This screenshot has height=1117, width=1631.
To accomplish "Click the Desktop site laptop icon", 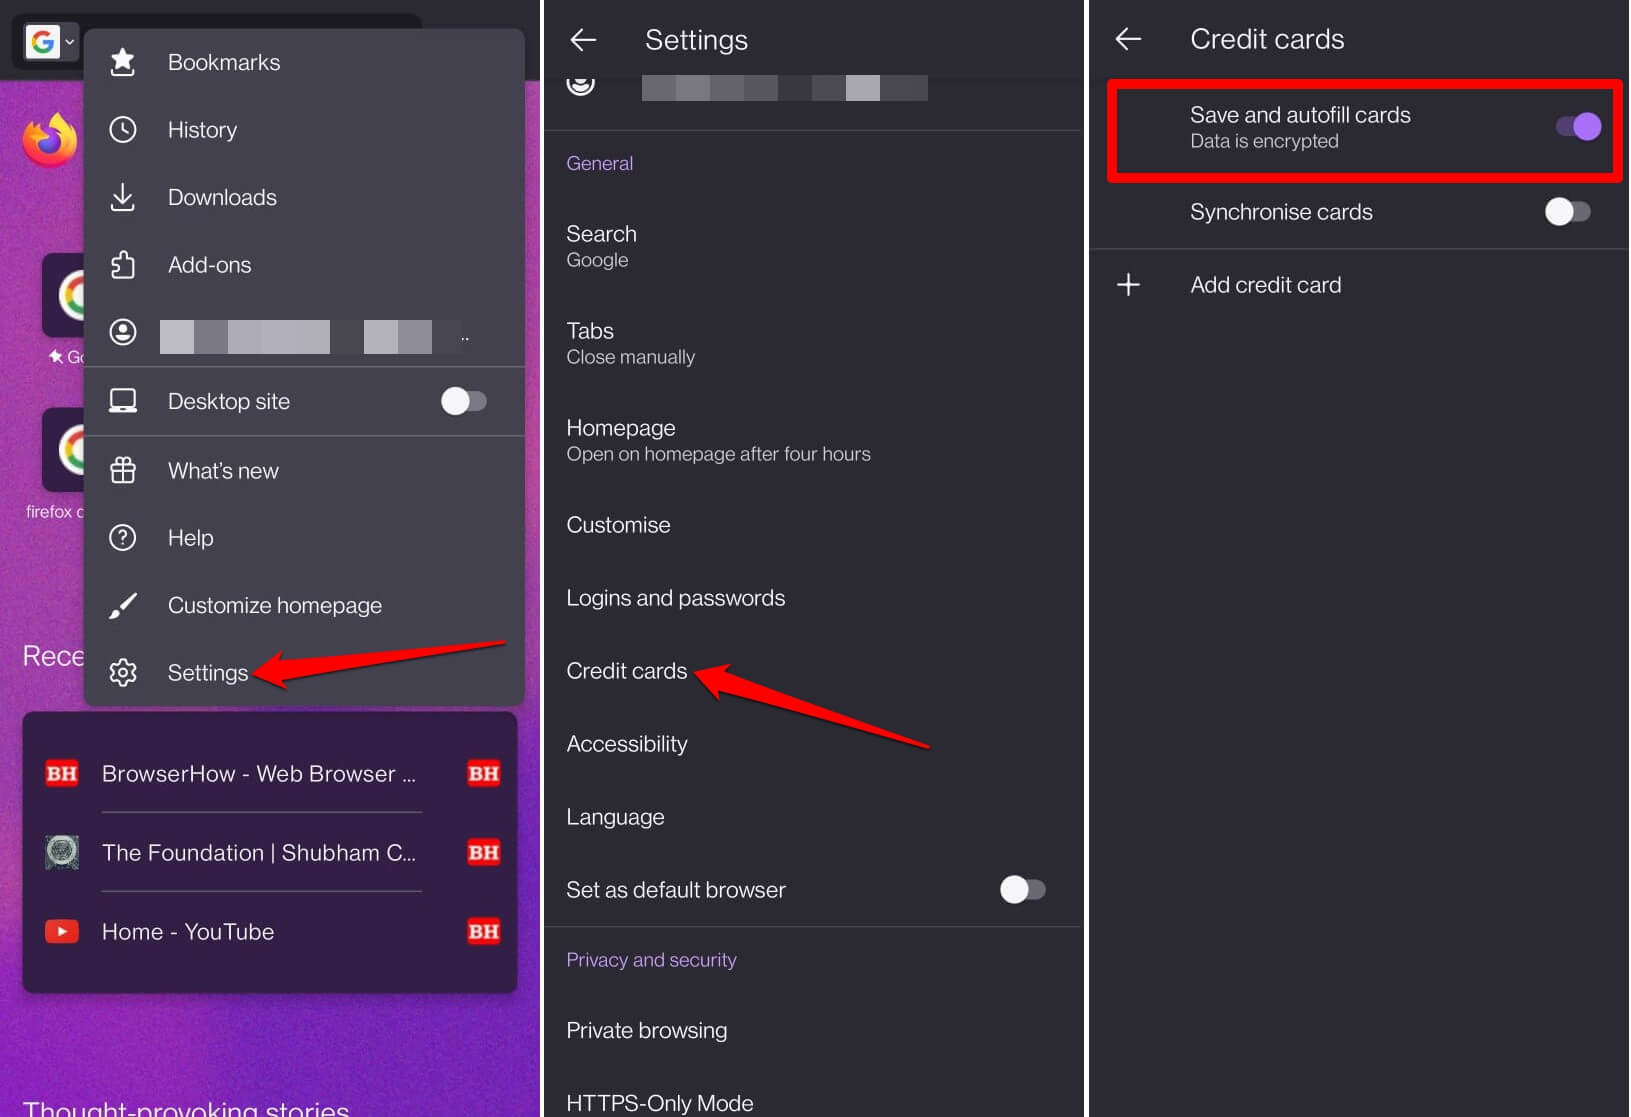I will pos(123,401).
